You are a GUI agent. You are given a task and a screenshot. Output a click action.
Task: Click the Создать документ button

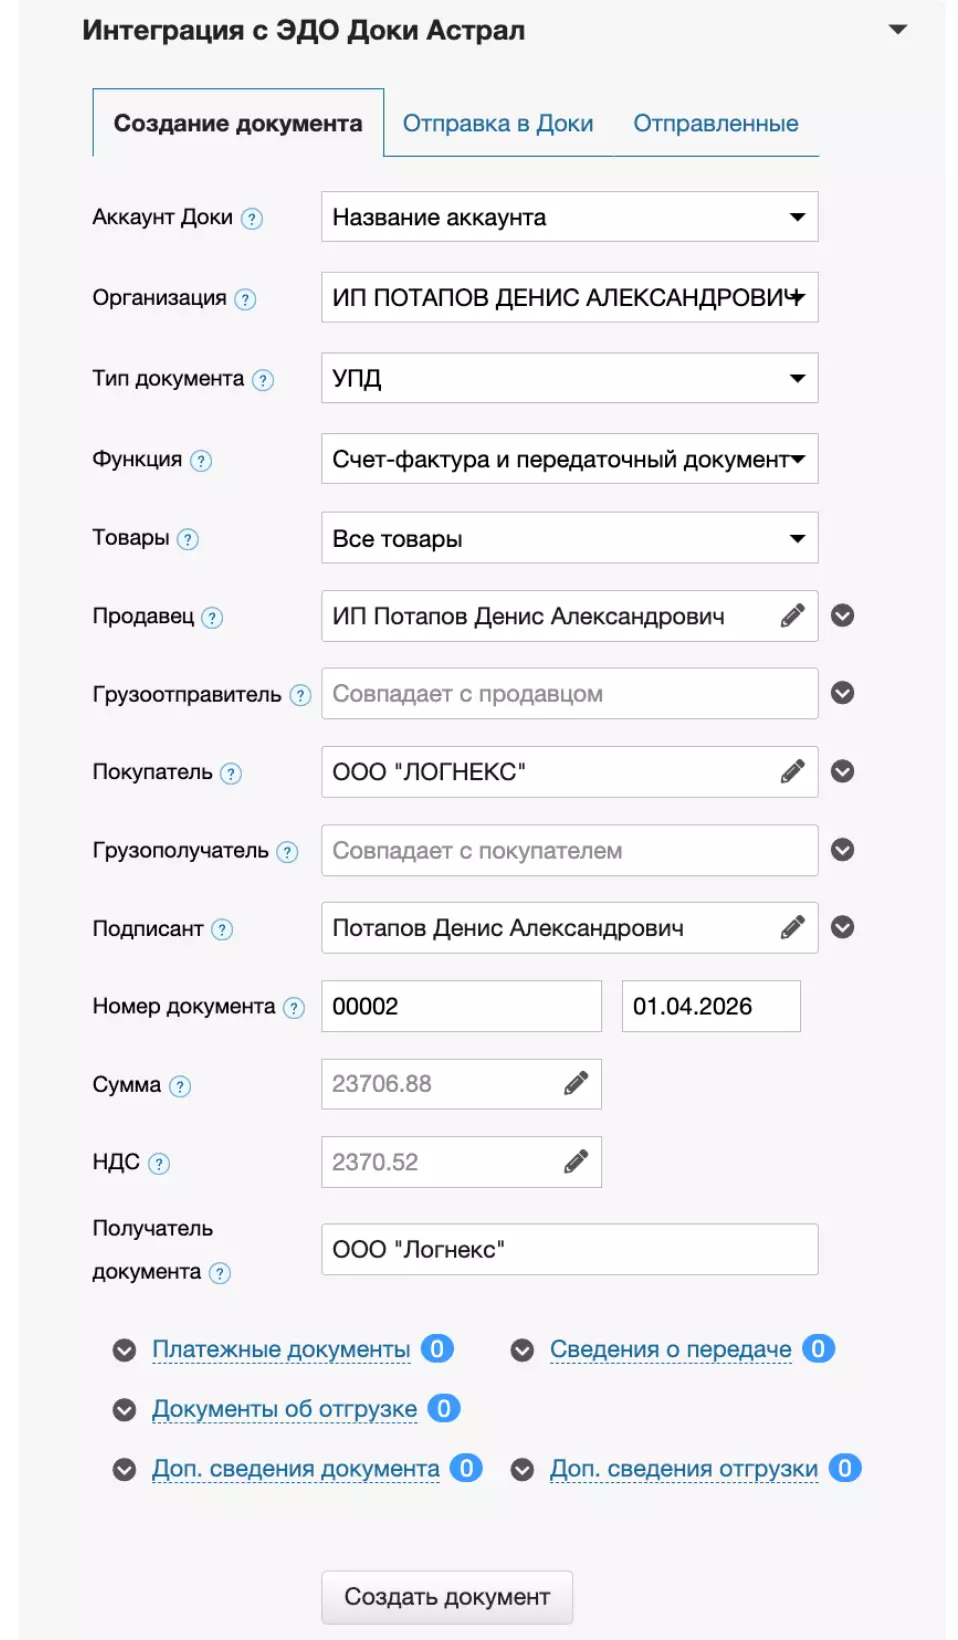tap(447, 1597)
